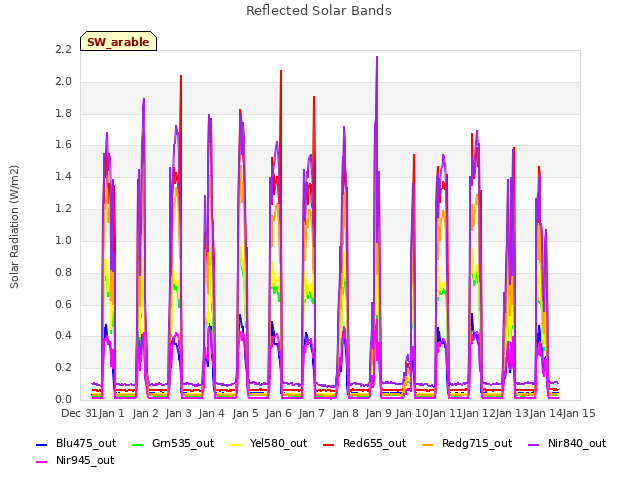
Task: Click the 2.0 y-axis tick label
Action: pyautogui.click(x=63, y=81)
